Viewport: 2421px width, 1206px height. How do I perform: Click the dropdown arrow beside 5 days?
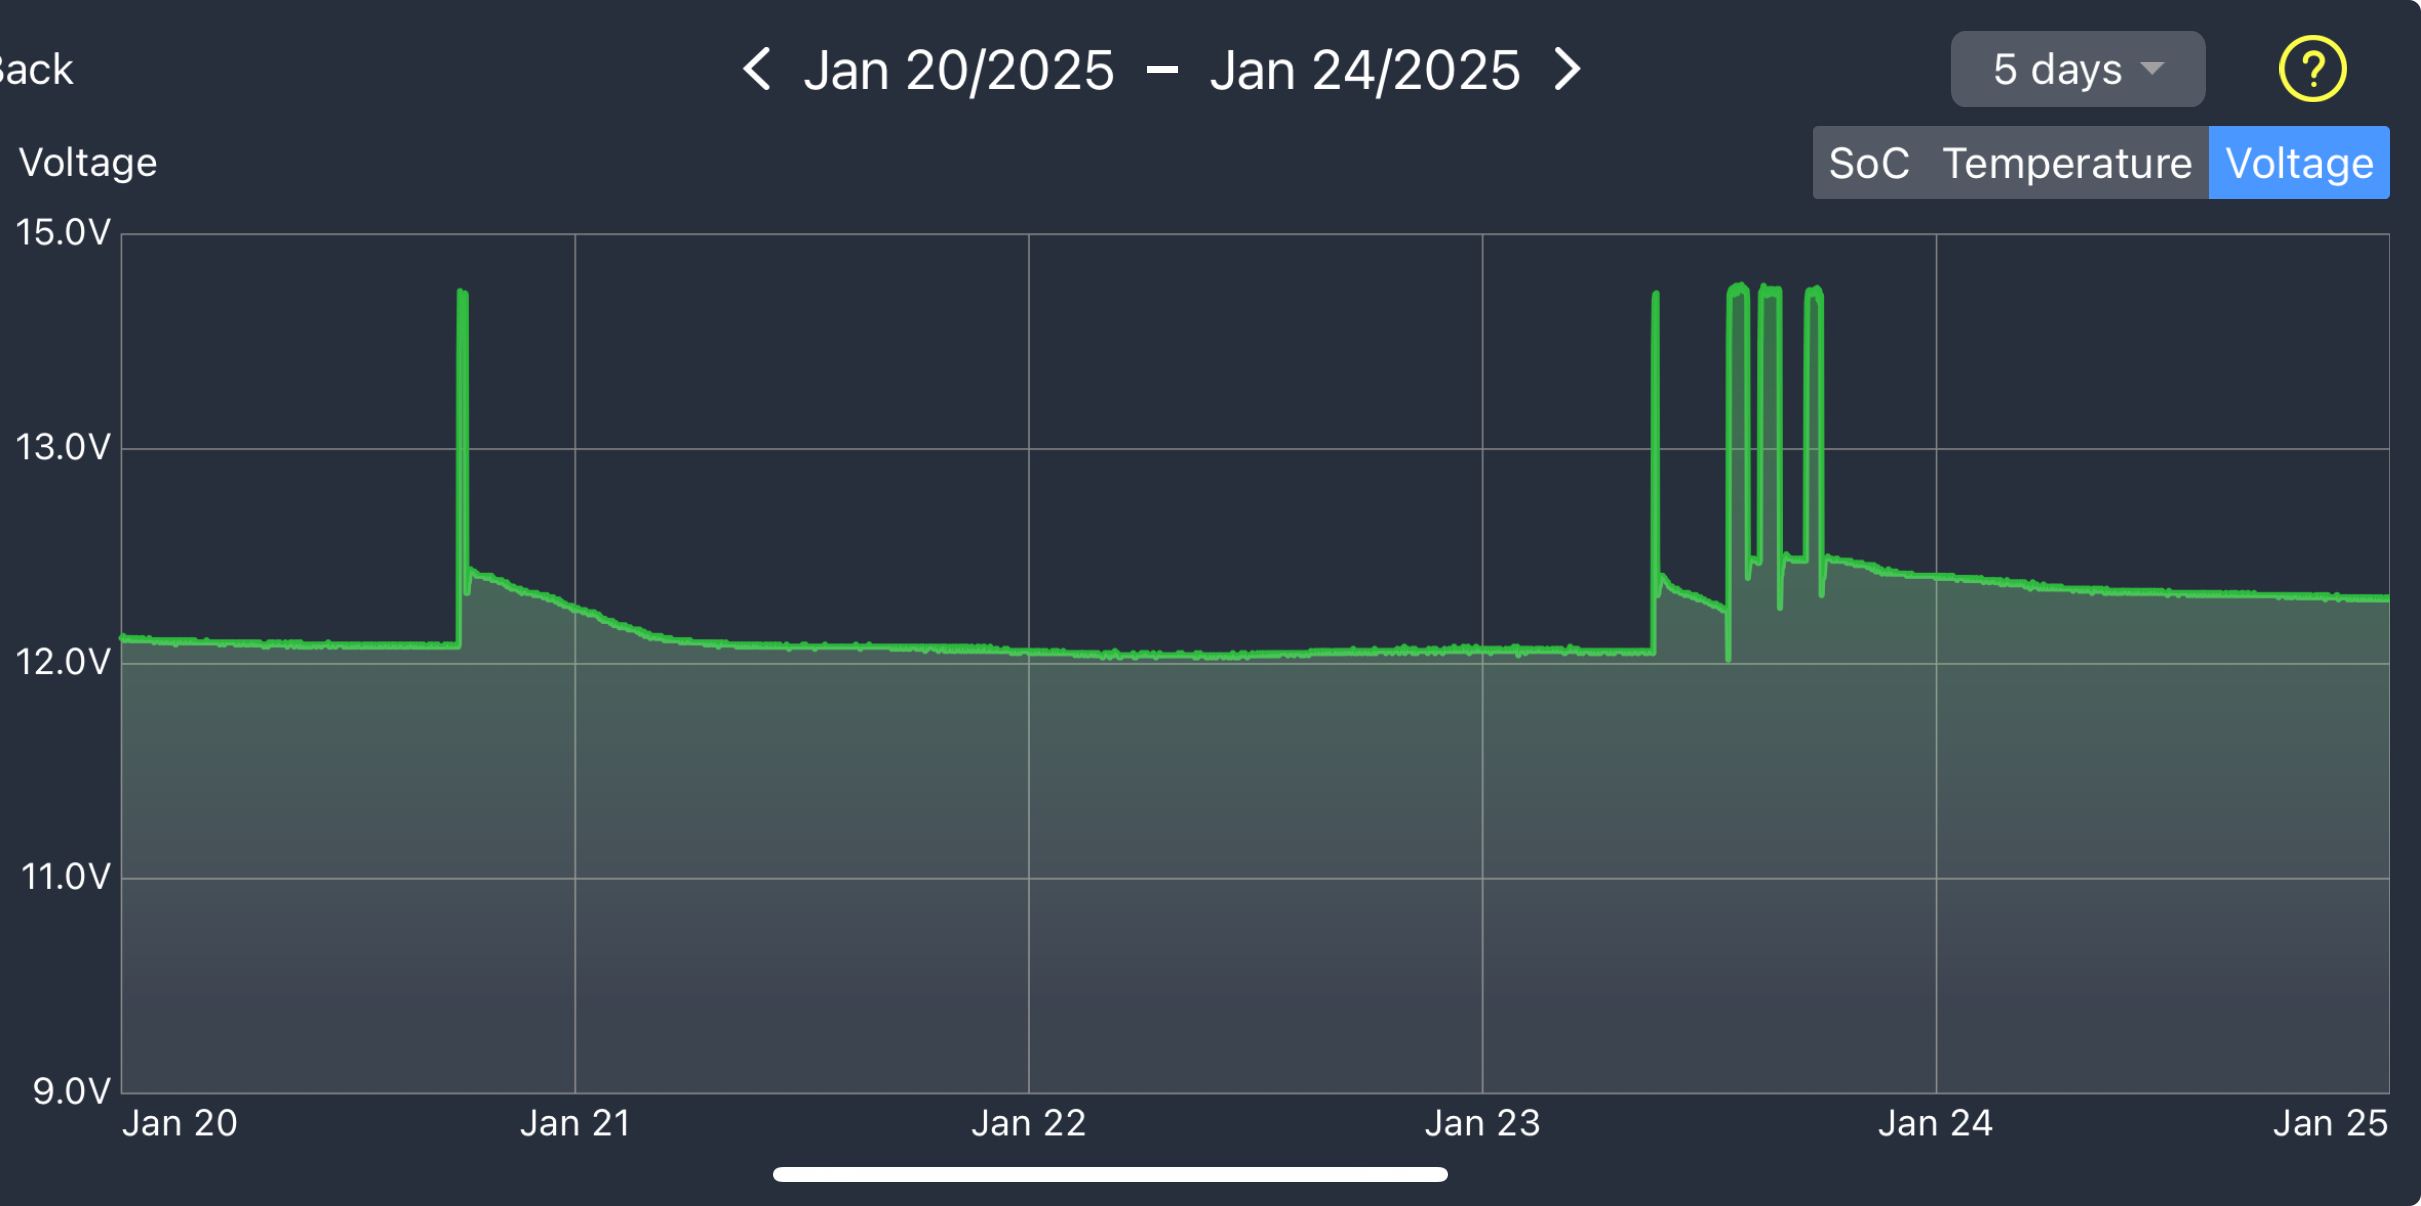2152,69
